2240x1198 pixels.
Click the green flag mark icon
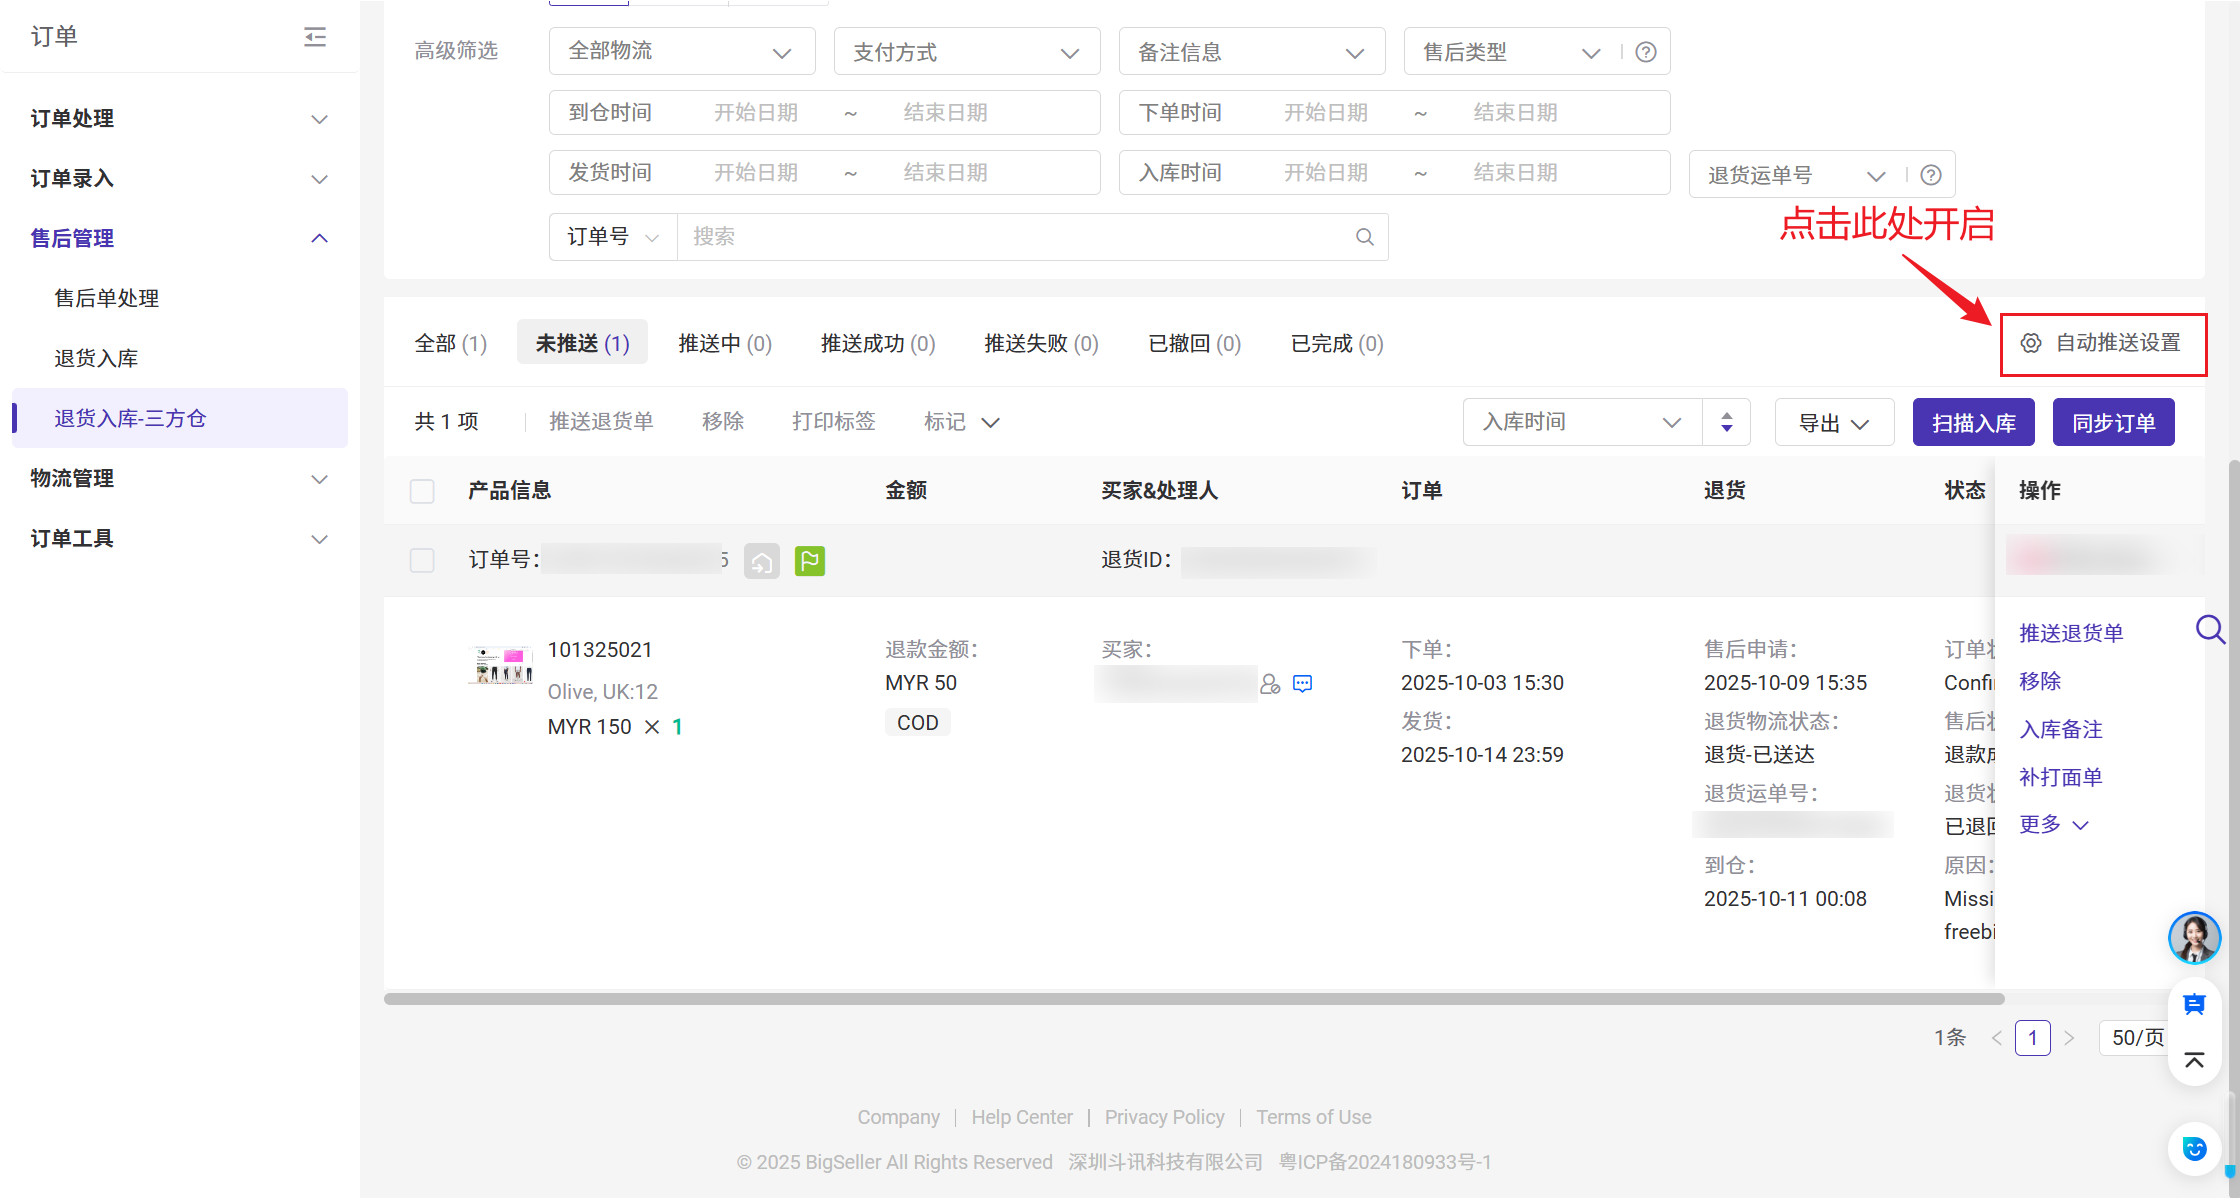click(x=809, y=561)
